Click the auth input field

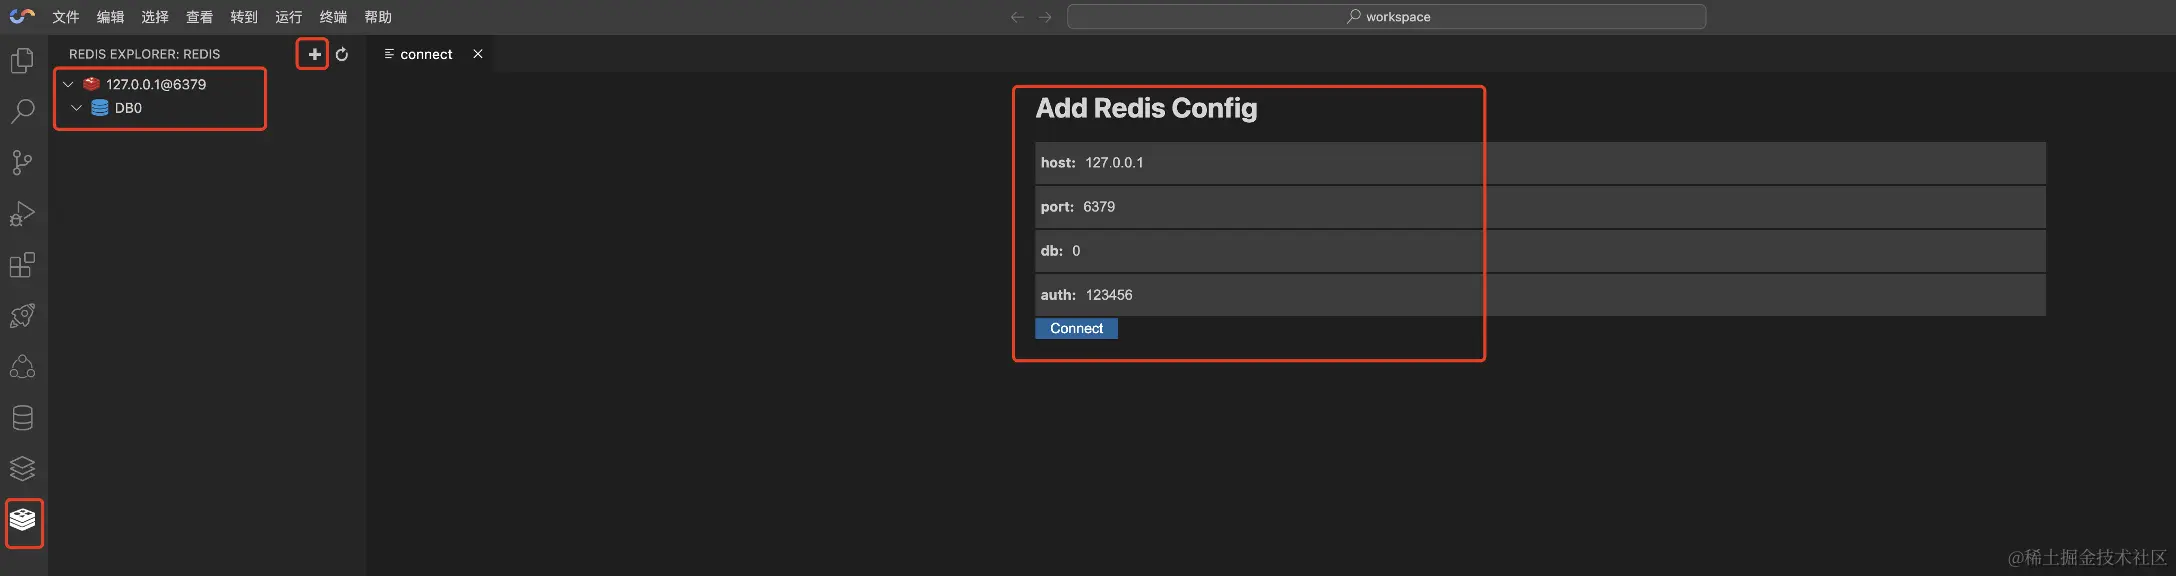coord(1540,294)
